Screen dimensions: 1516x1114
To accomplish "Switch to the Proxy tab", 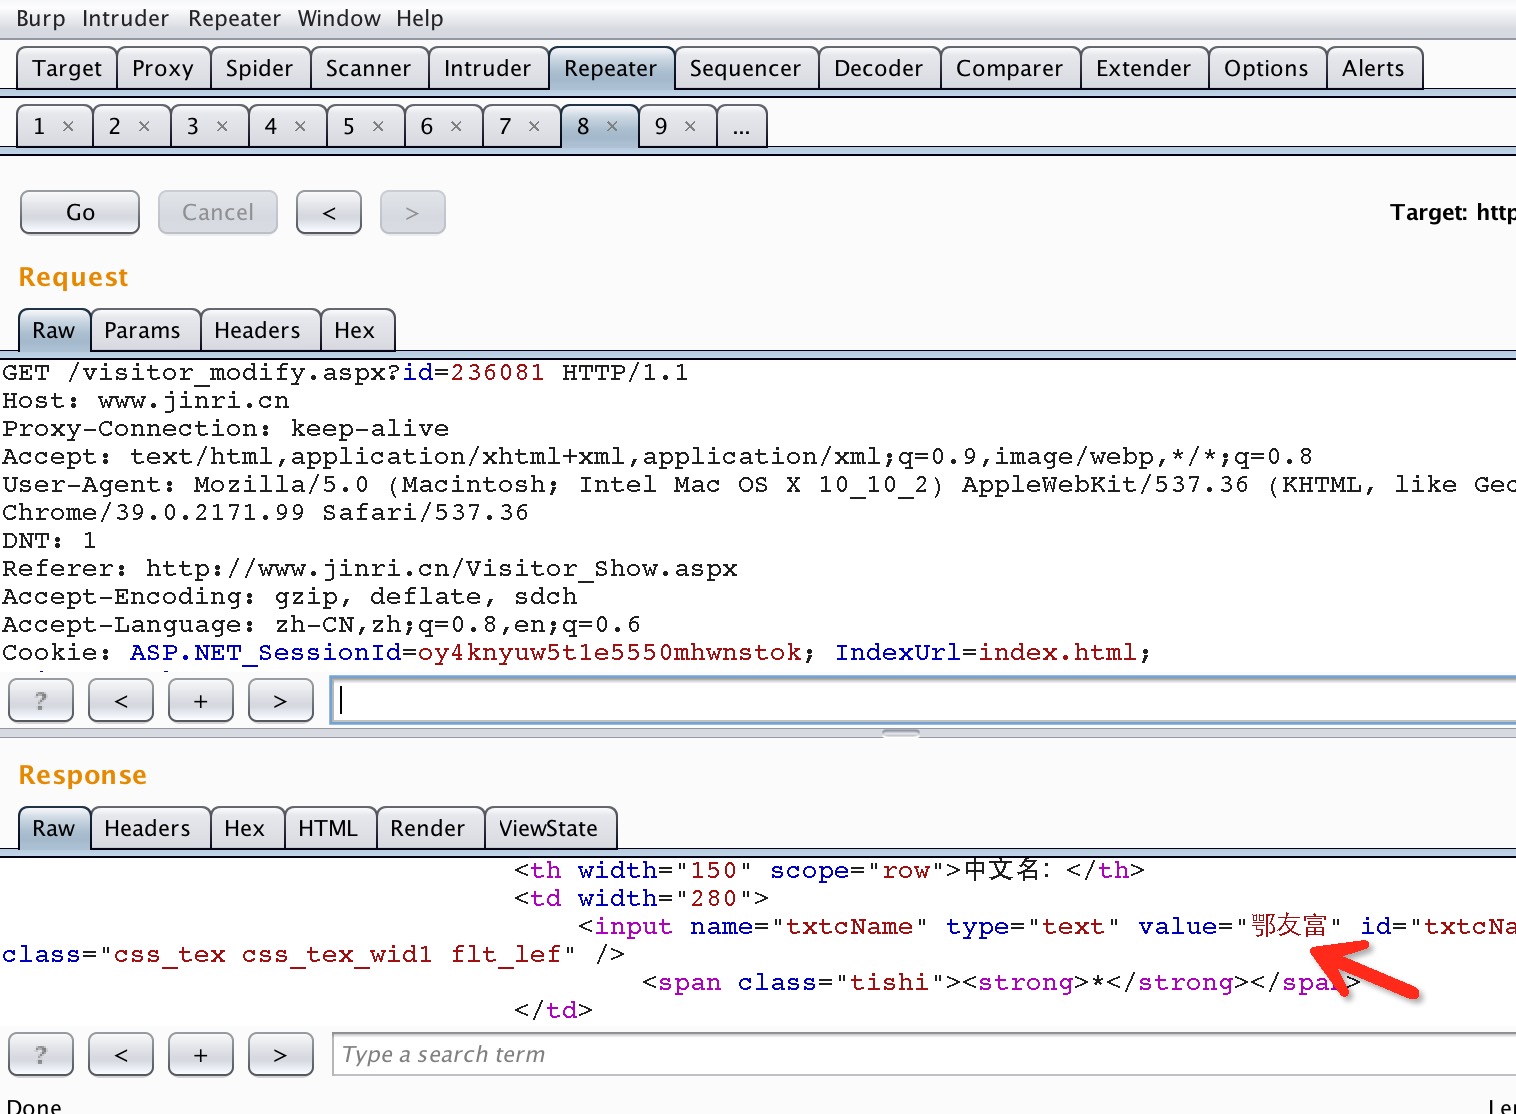I will 163,68.
